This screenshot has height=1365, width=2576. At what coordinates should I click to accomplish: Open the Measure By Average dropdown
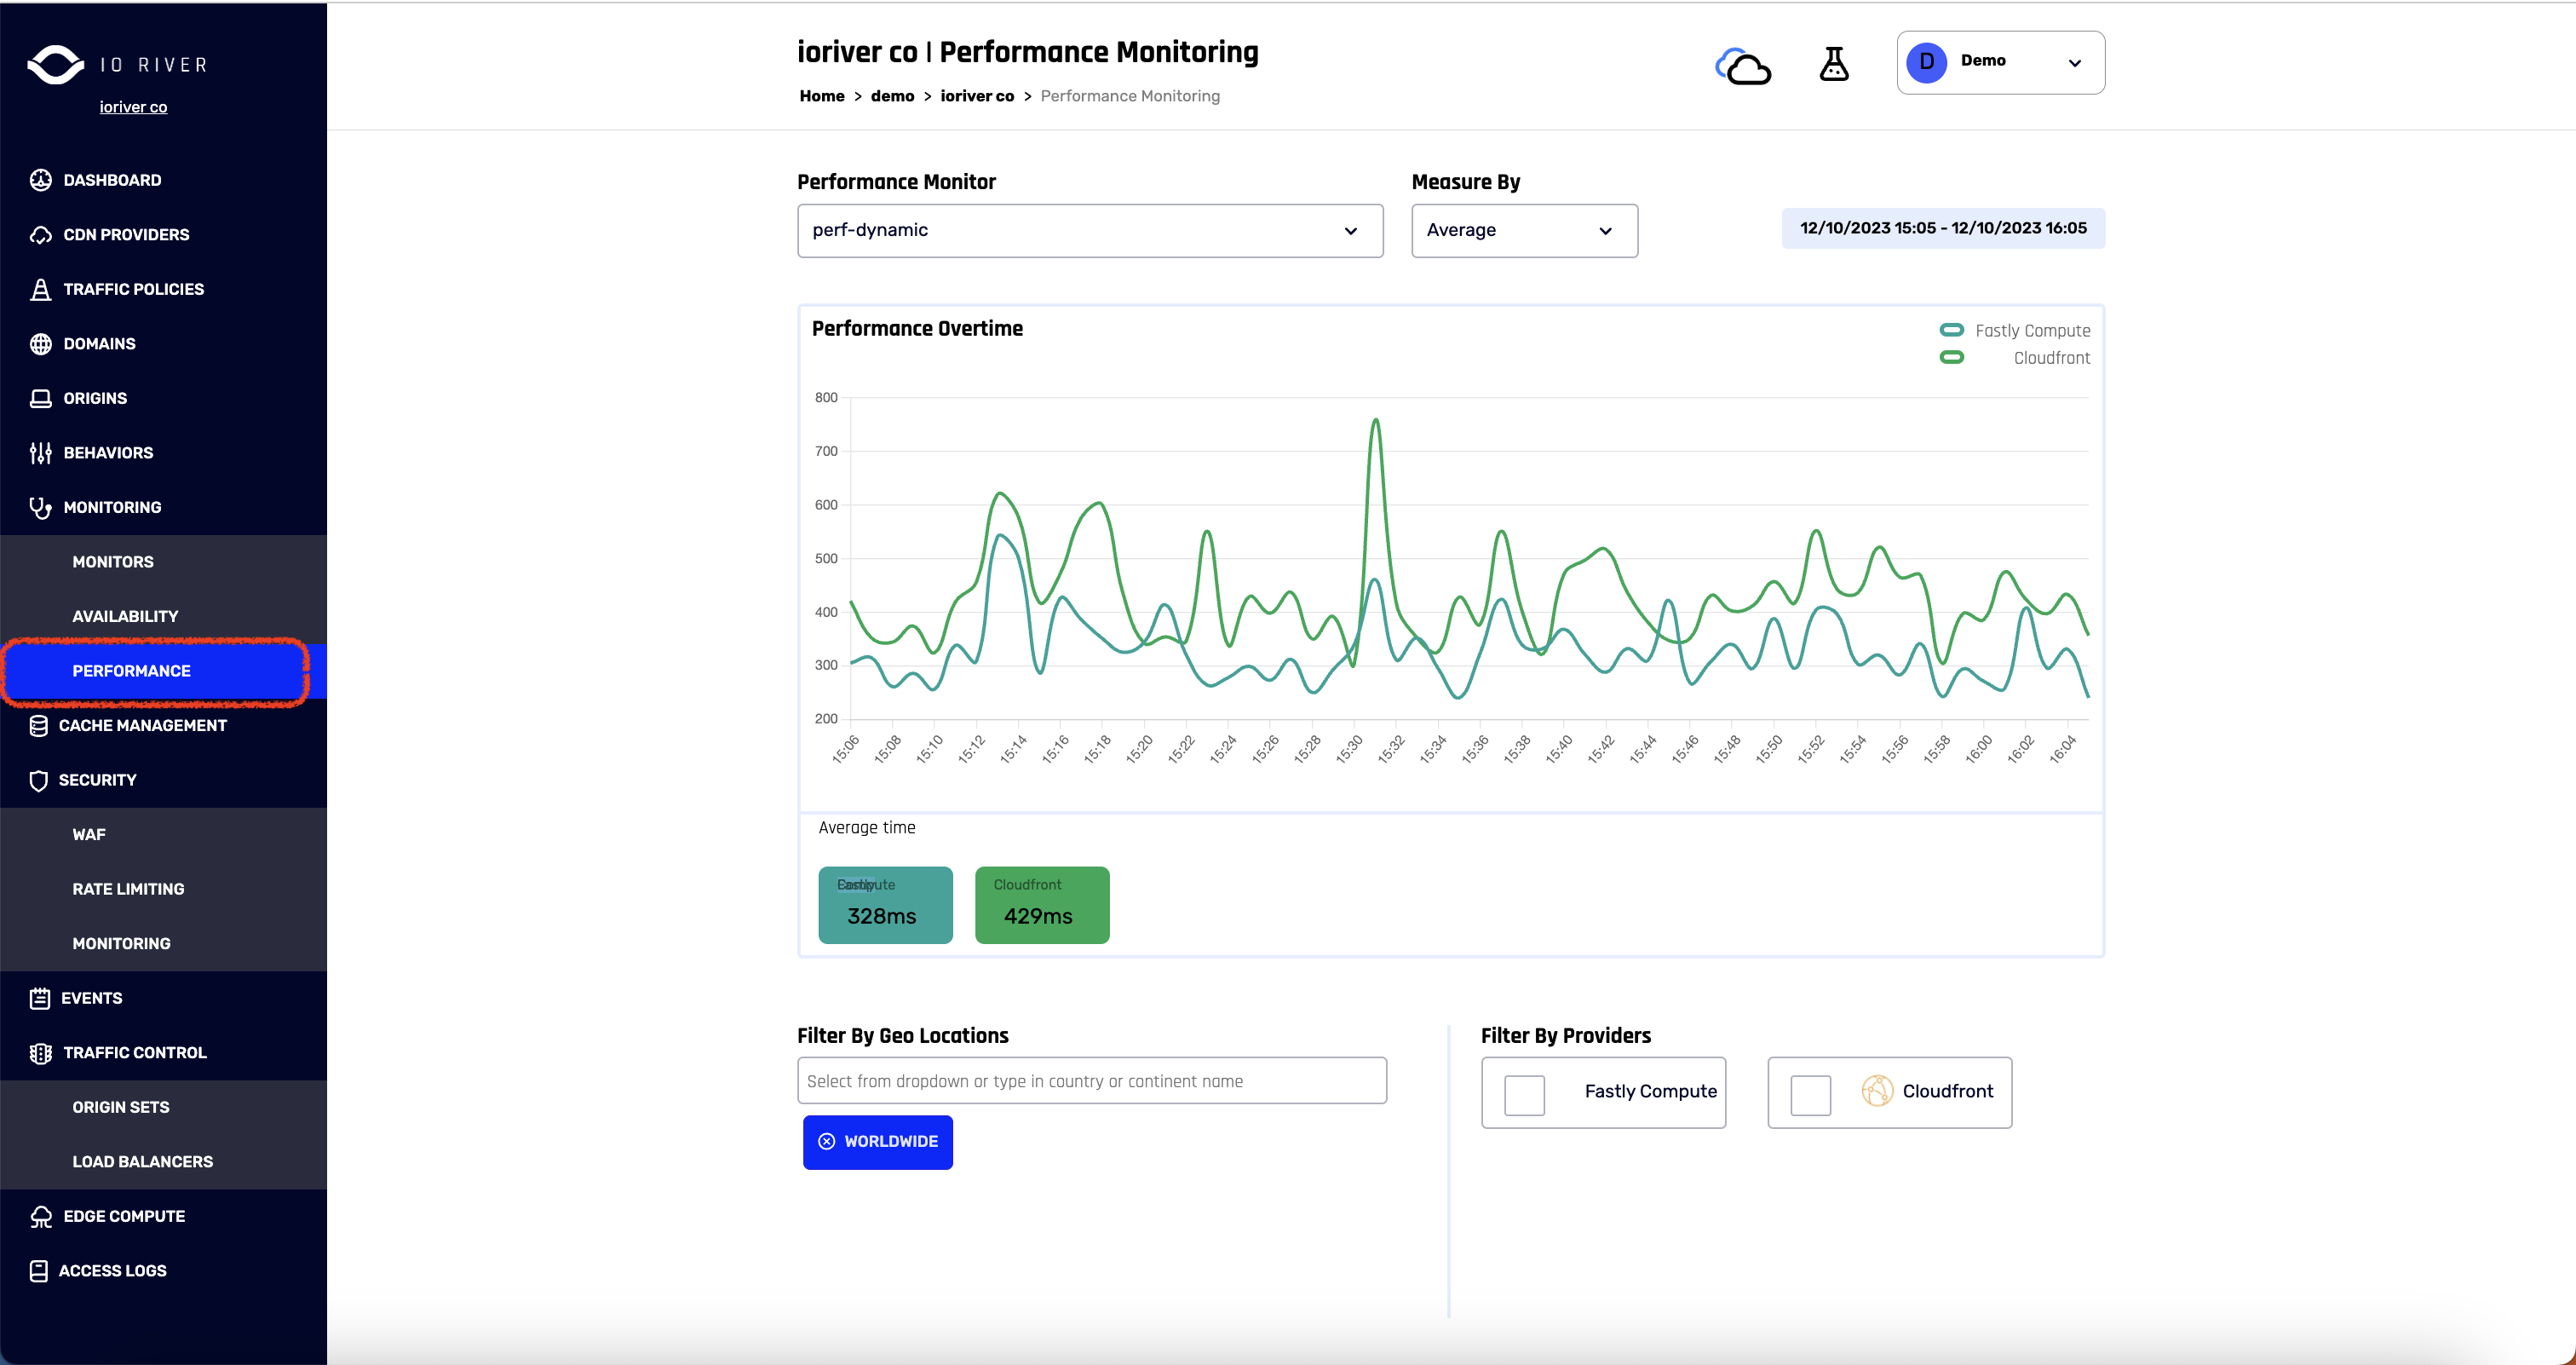(x=1524, y=231)
